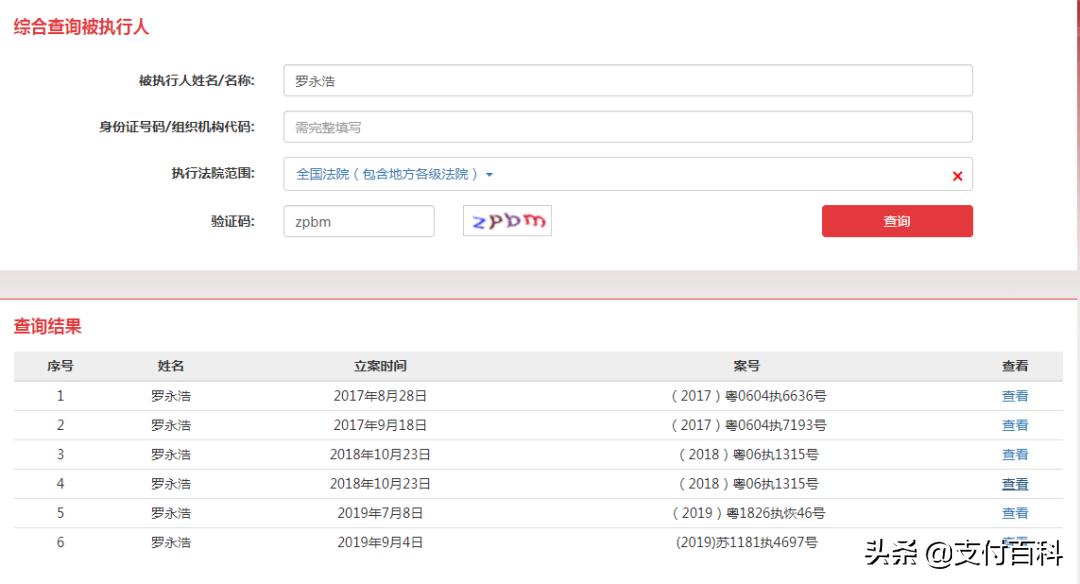This screenshot has height=584, width=1080.
Task: Click the red X to clear the court range
Action: [x=957, y=175]
